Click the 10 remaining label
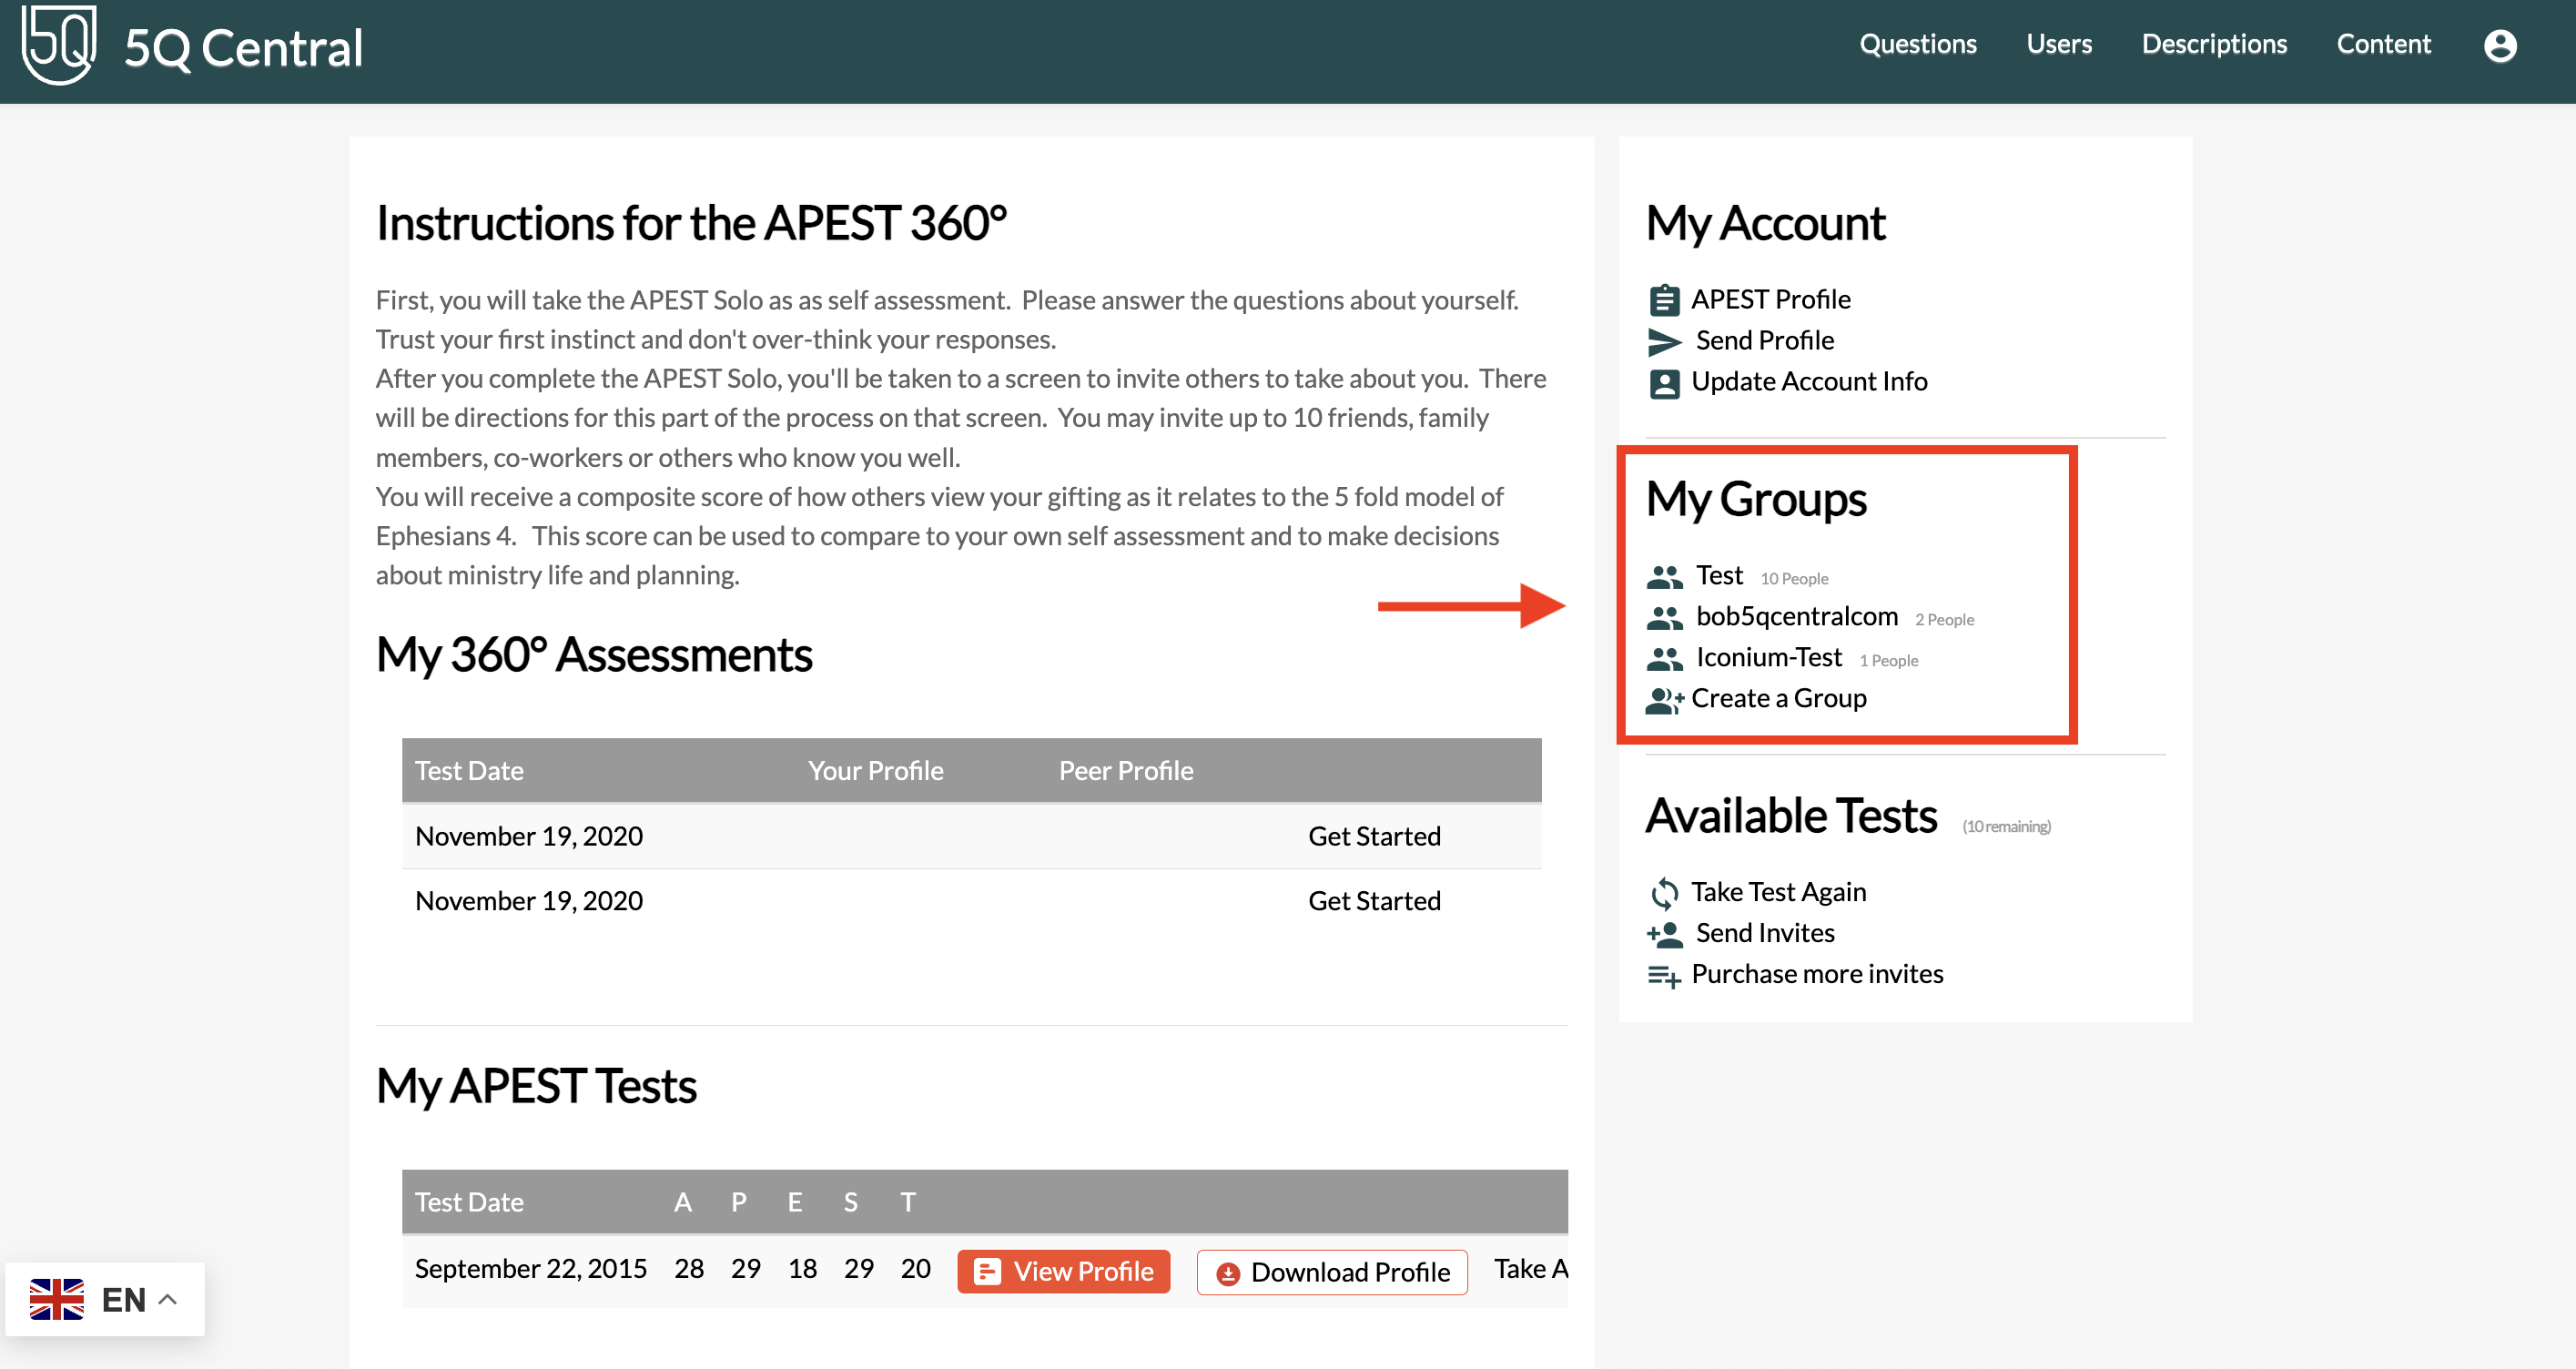2576x1369 pixels. [x=2005, y=826]
